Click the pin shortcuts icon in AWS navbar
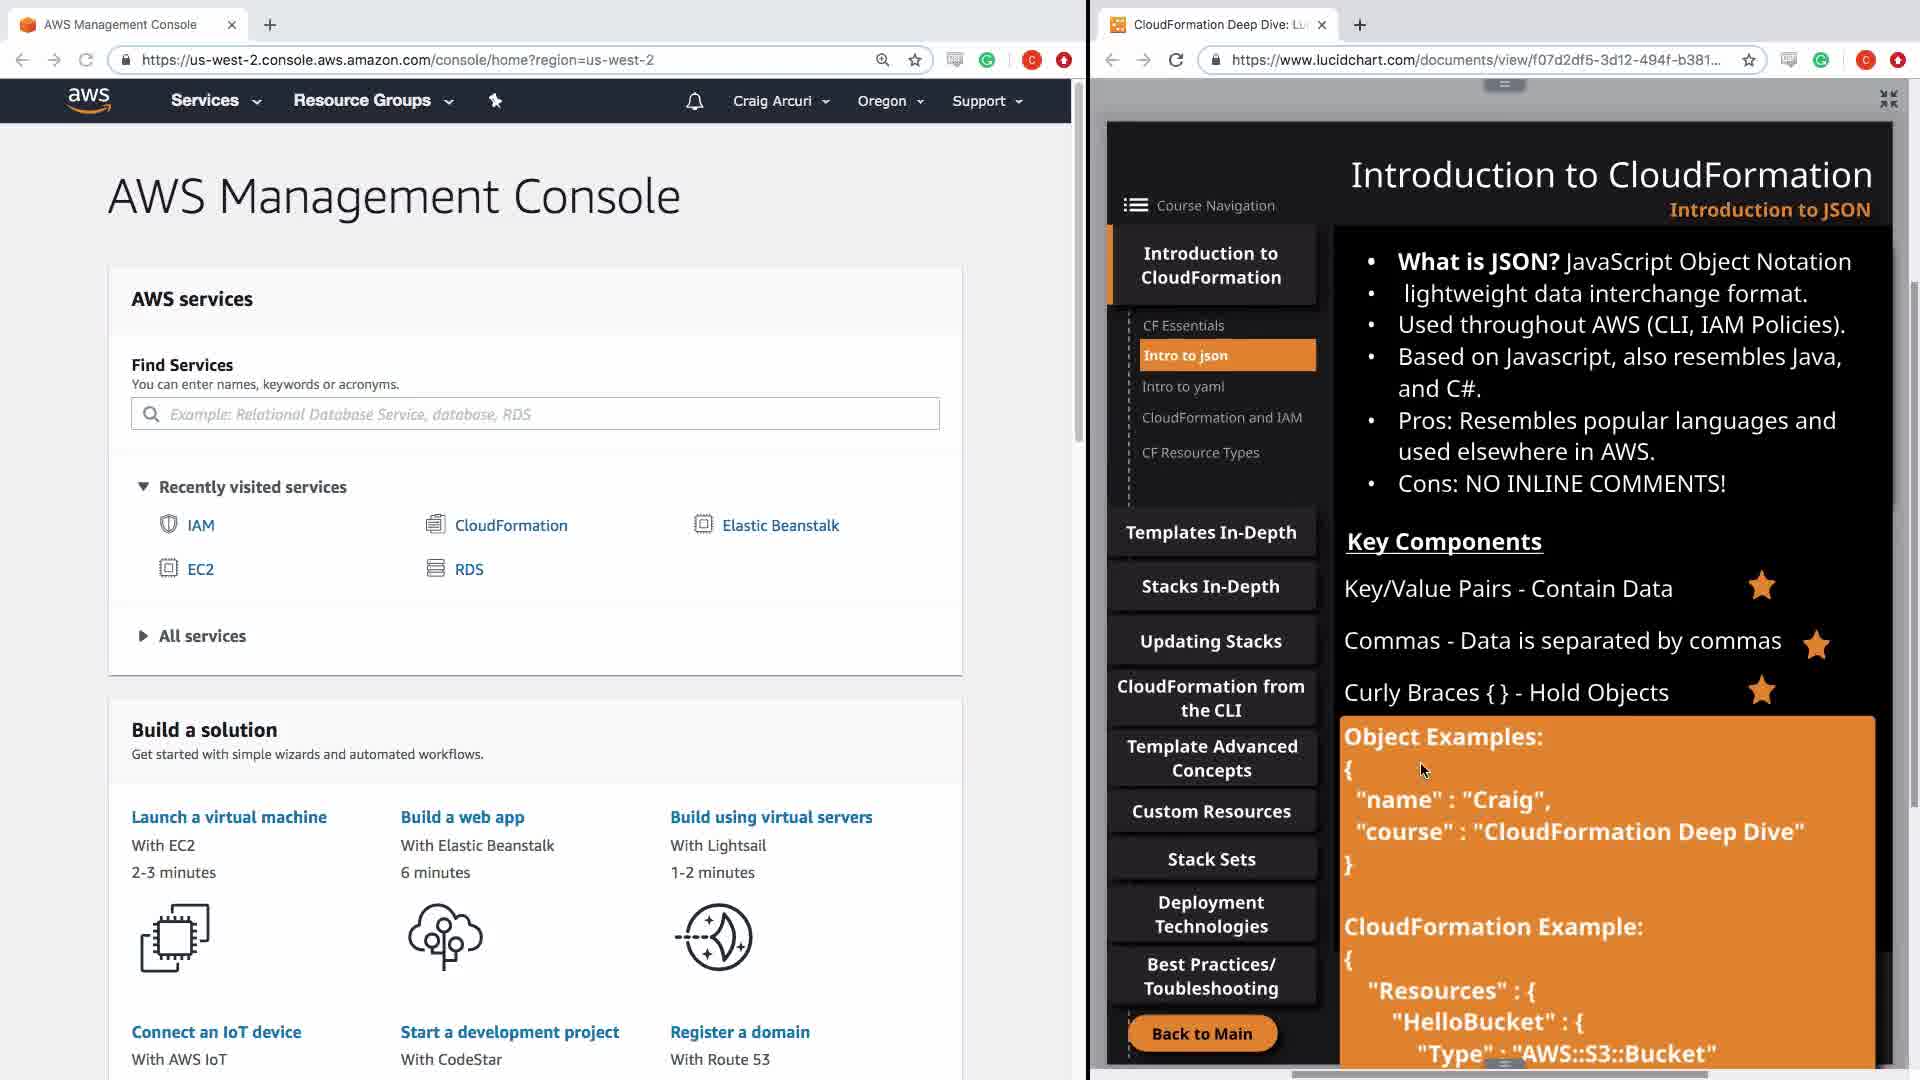 pos(495,100)
